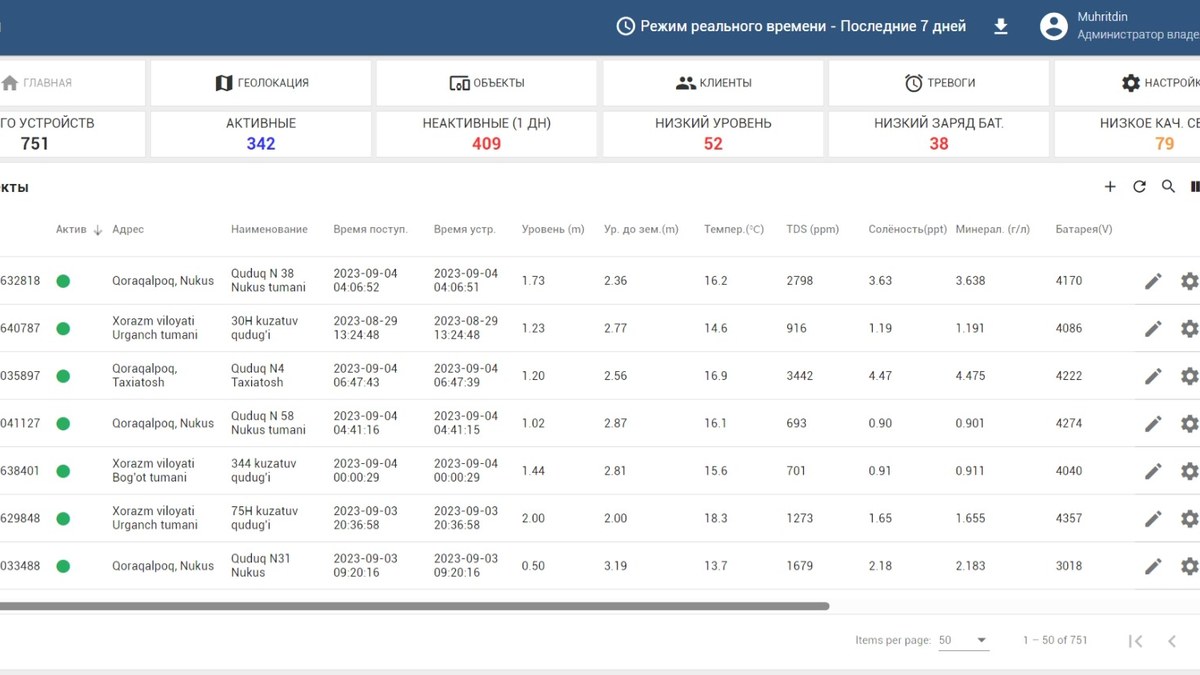The width and height of the screenshot is (1200, 675).
Task: Filter by Неактивные (1 дн) 409 card
Action: [x=487, y=134]
